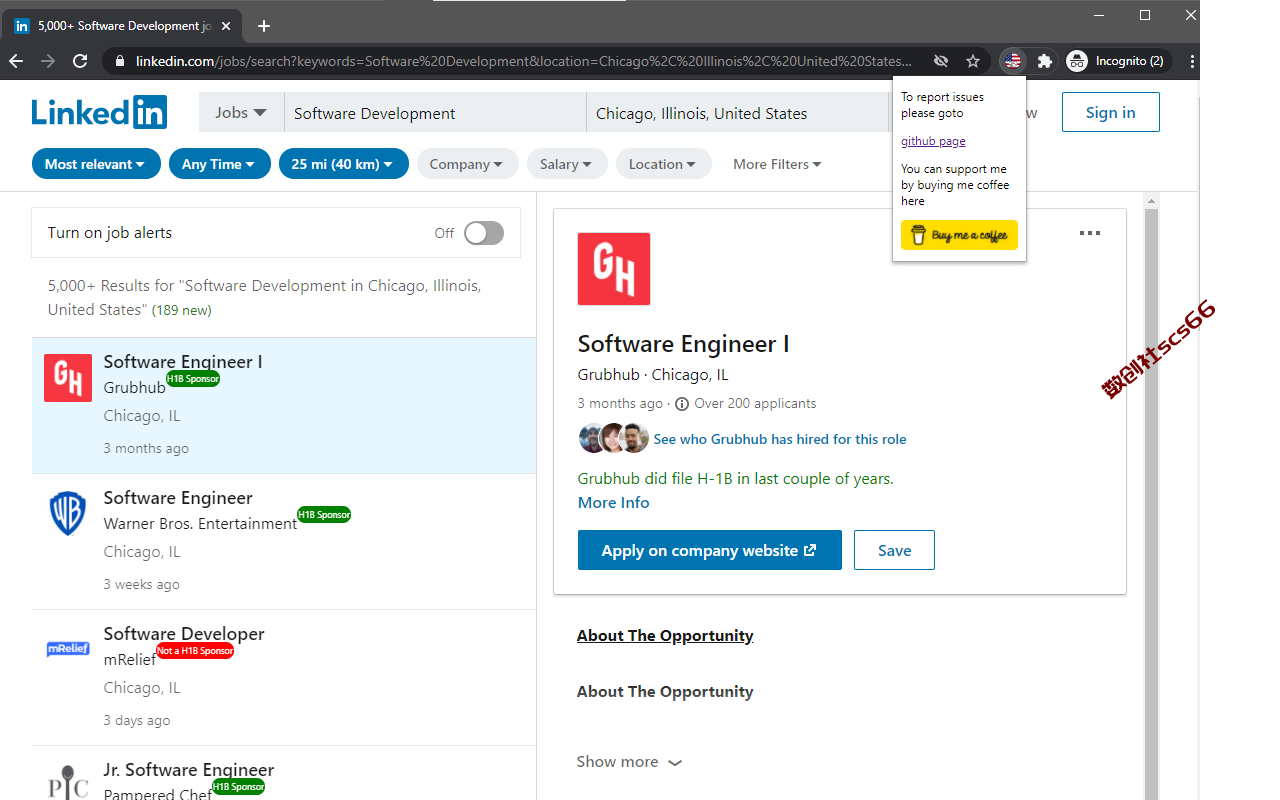Screen dimensions: 1280x800
Task: Click the browser address bar URL
Action: point(523,61)
